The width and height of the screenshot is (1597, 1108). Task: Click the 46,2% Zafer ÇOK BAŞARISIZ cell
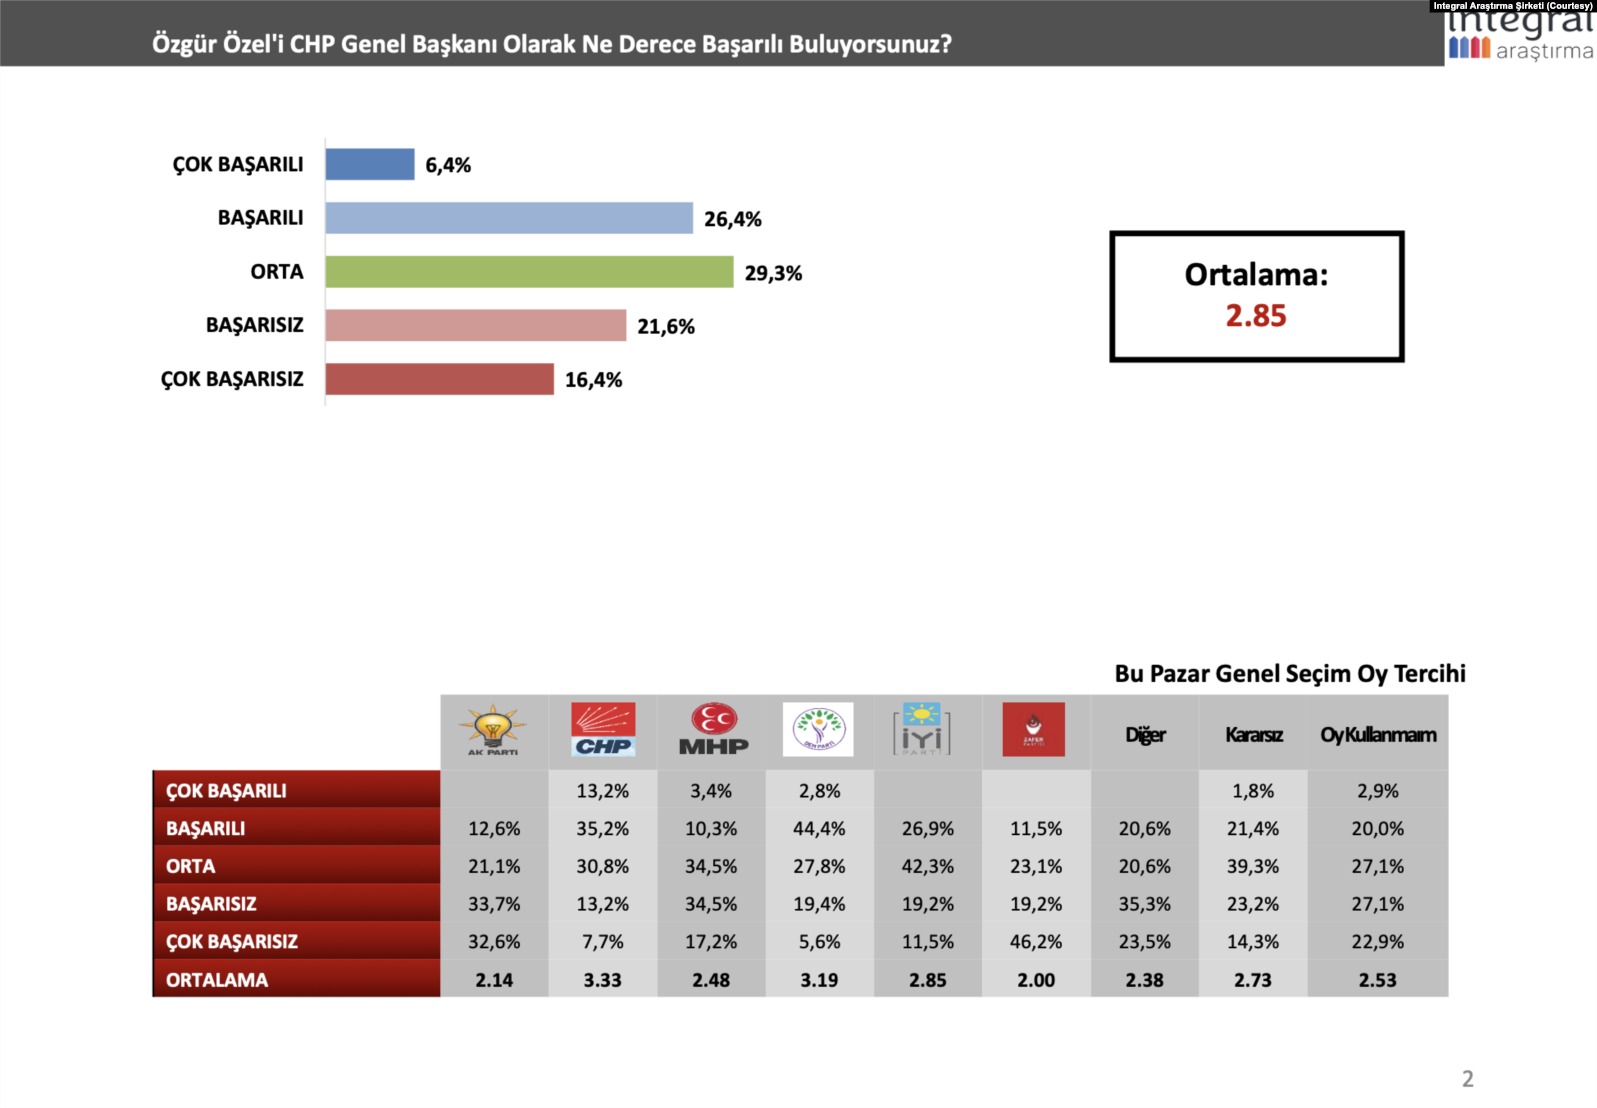(x=1036, y=942)
